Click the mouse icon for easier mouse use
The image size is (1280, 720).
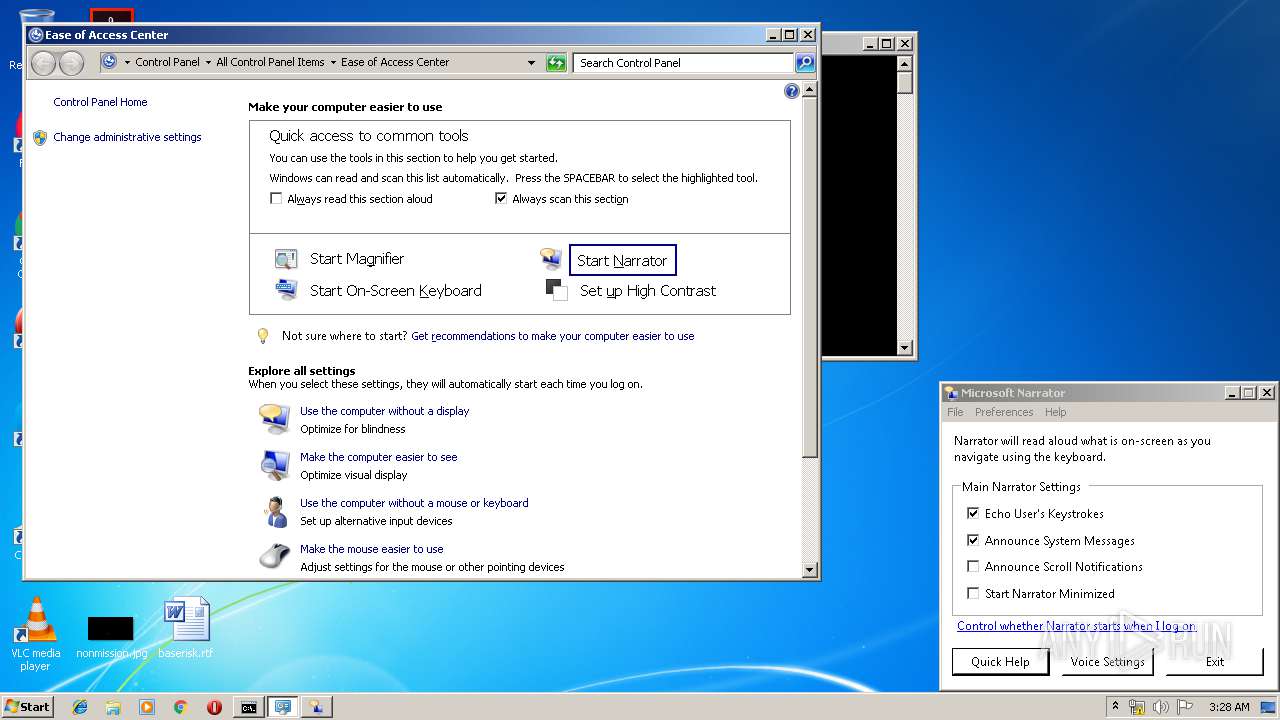275,557
